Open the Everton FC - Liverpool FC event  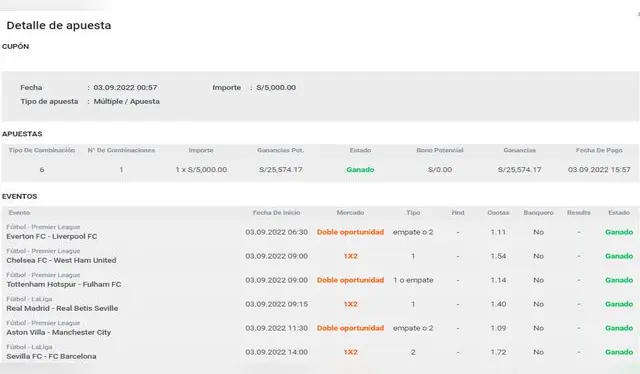[51, 236]
